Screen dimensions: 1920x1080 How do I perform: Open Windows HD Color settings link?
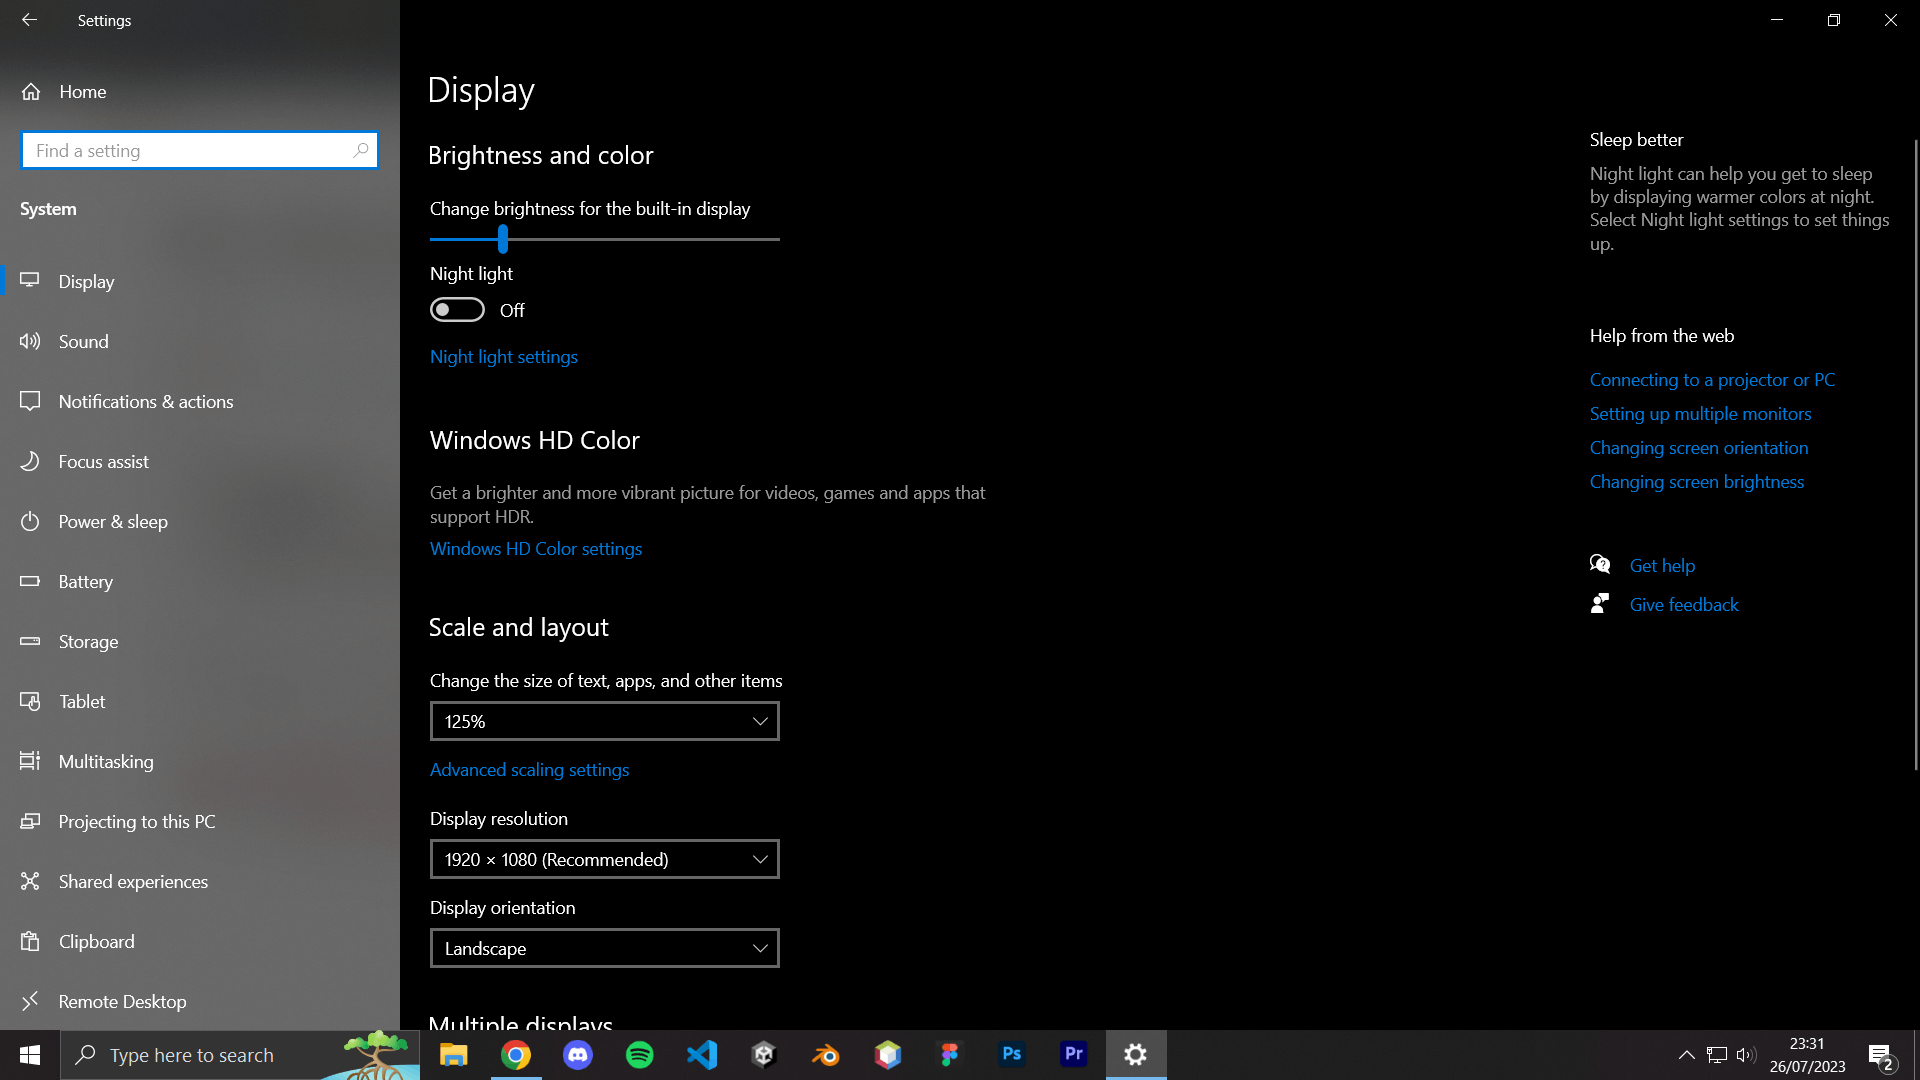pos(536,549)
